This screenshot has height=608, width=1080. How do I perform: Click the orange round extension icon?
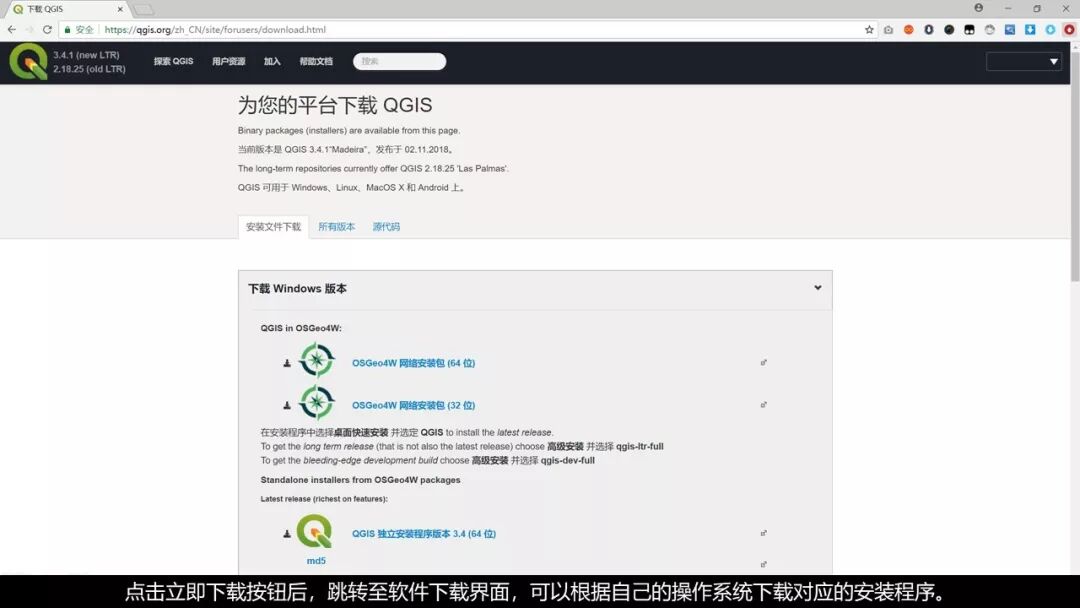click(908, 30)
